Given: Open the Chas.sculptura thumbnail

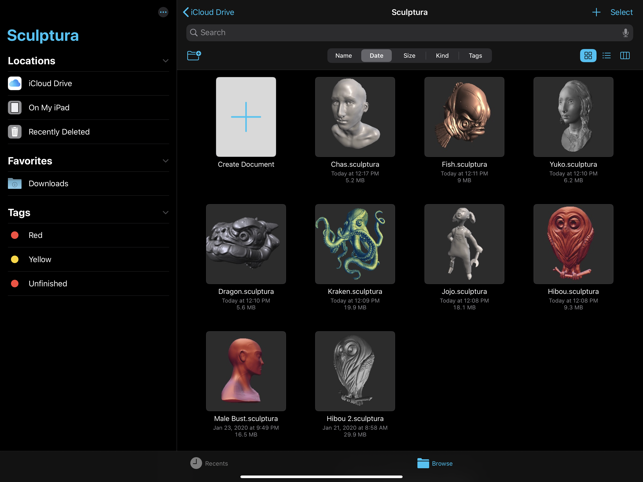Looking at the screenshot, I should point(355,117).
